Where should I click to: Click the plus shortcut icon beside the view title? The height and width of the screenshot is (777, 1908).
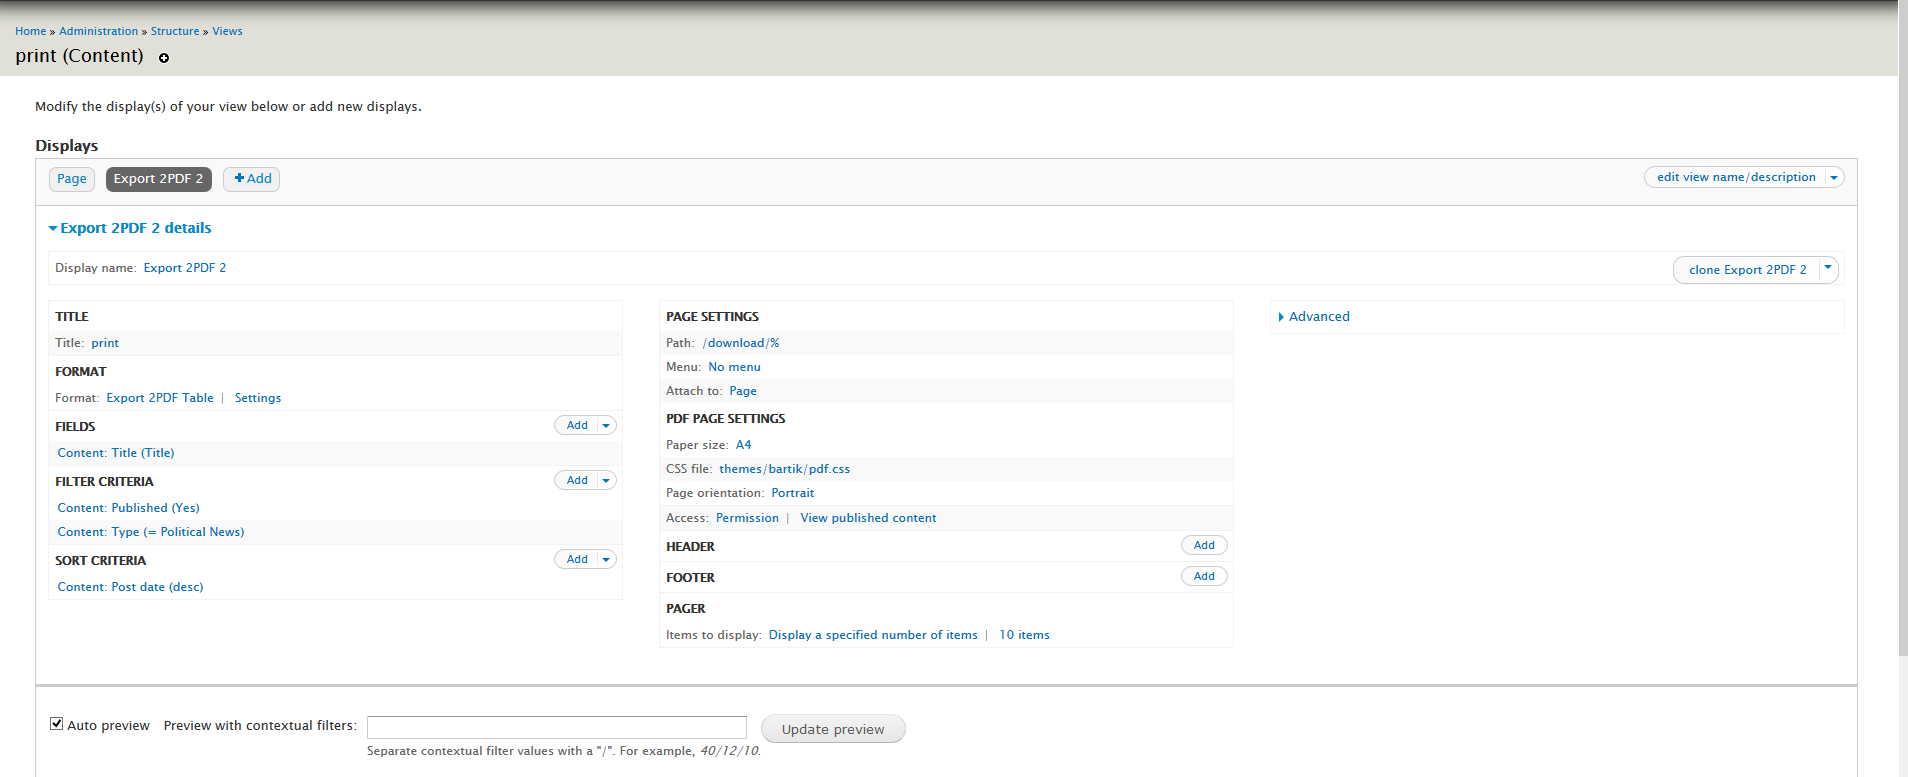tap(164, 58)
